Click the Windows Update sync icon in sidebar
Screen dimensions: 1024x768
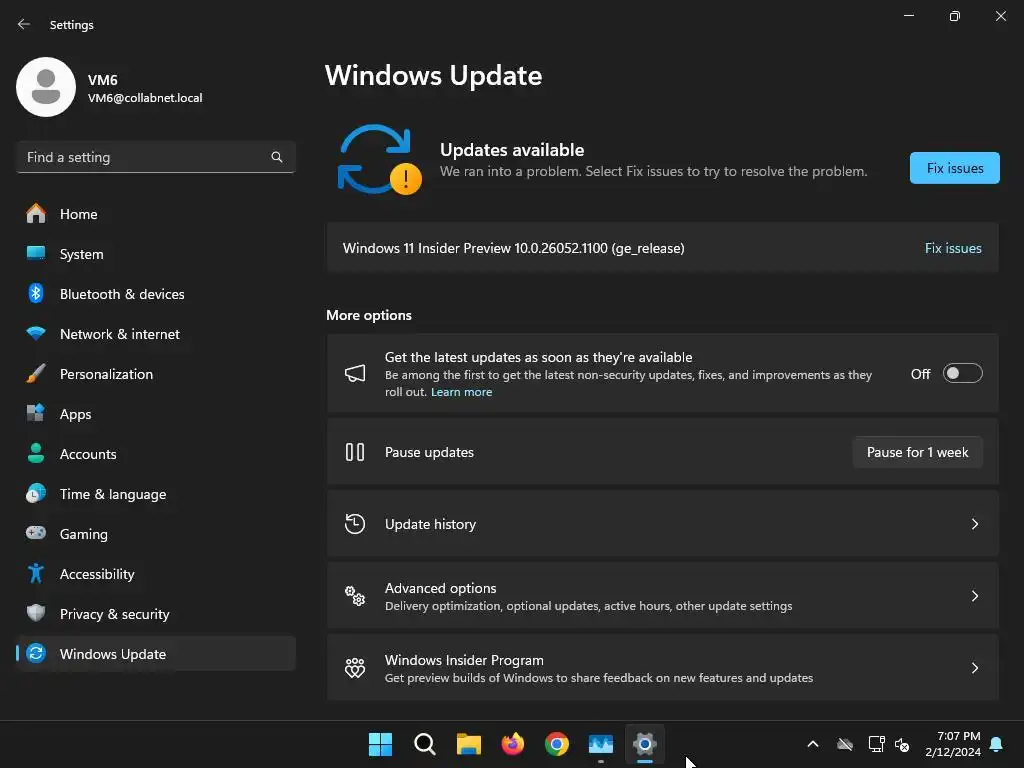click(x=36, y=653)
